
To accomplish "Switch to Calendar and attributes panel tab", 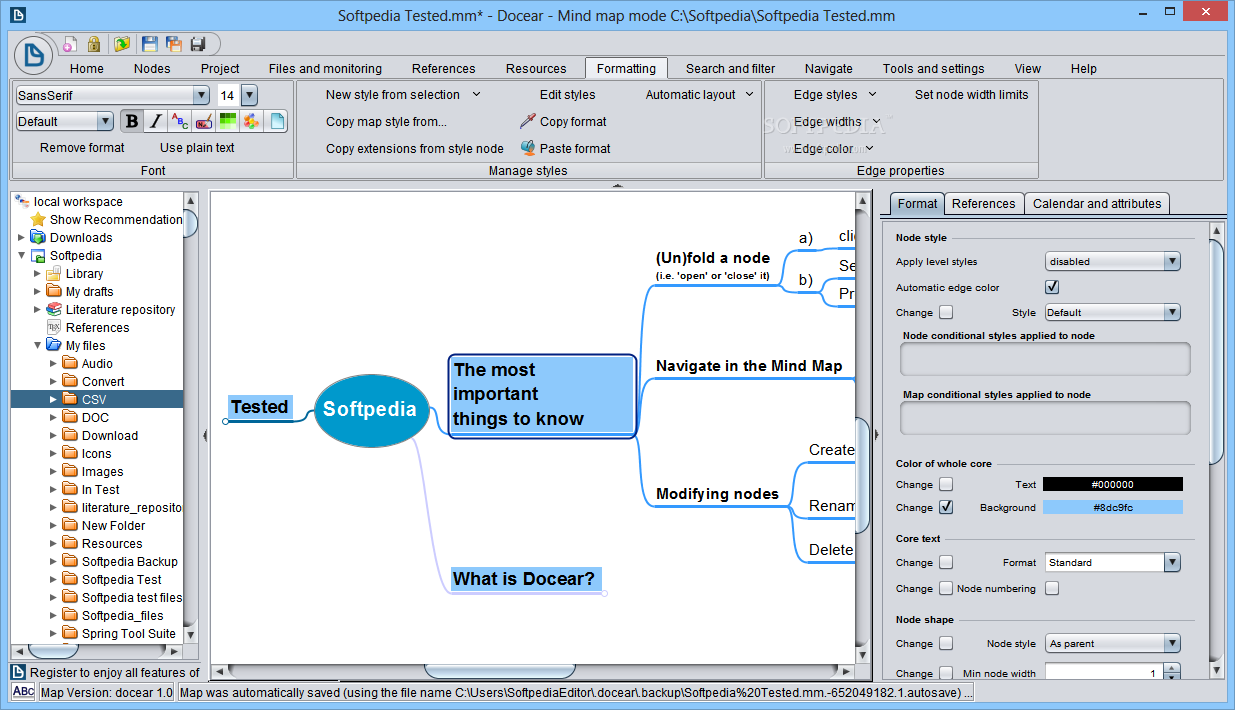I will pyautogui.click(x=1097, y=203).
